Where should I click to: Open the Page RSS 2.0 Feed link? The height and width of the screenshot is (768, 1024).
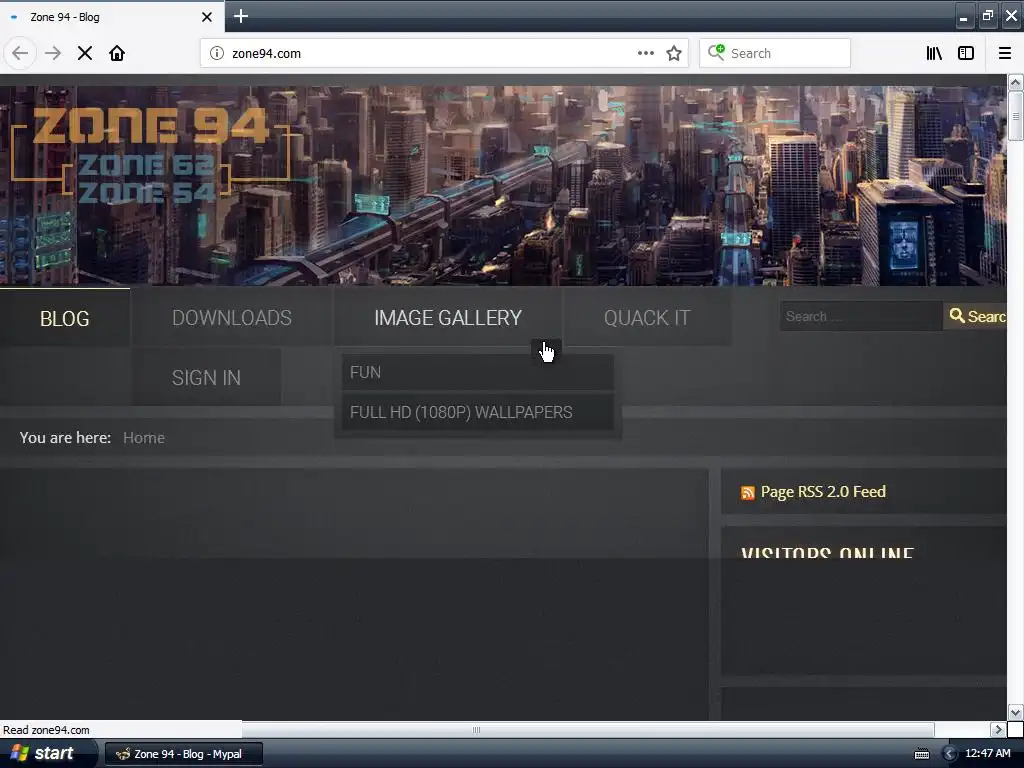click(823, 492)
